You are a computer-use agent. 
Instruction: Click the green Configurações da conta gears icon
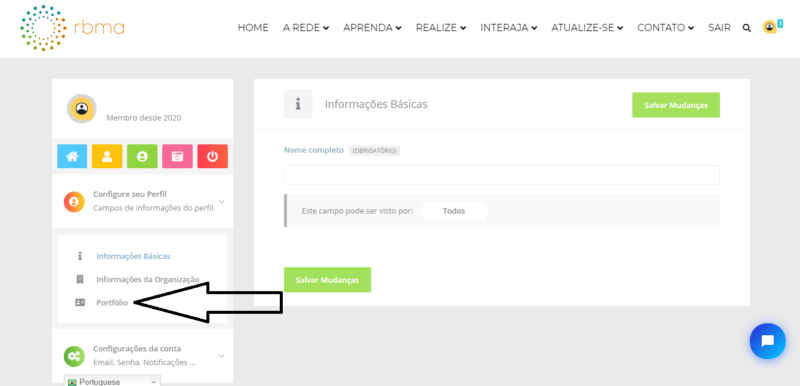tap(74, 356)
